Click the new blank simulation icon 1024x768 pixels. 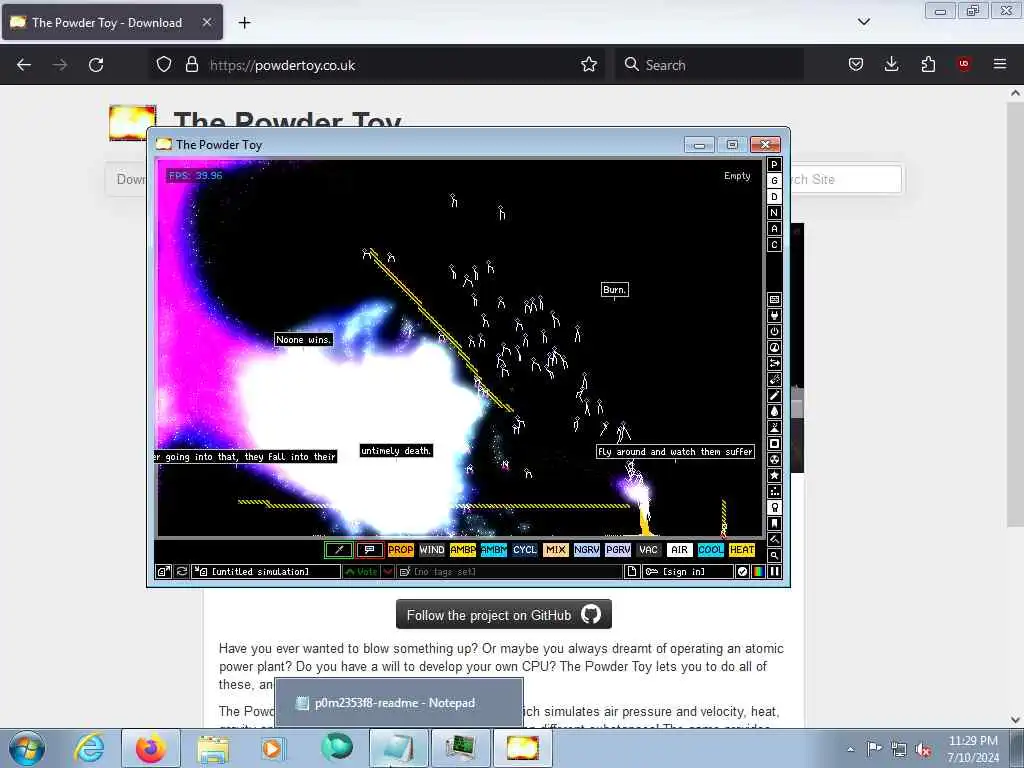(632, 571)
